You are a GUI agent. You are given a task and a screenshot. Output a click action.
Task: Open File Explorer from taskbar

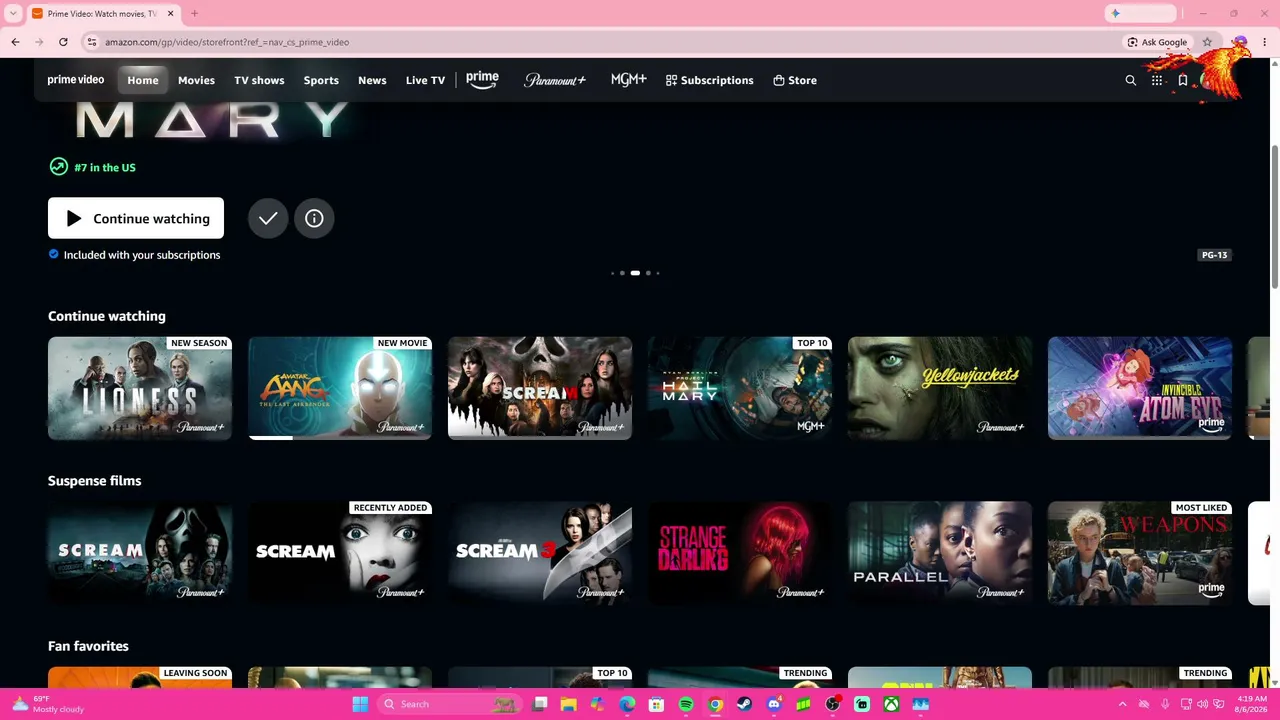click(568, 704)
